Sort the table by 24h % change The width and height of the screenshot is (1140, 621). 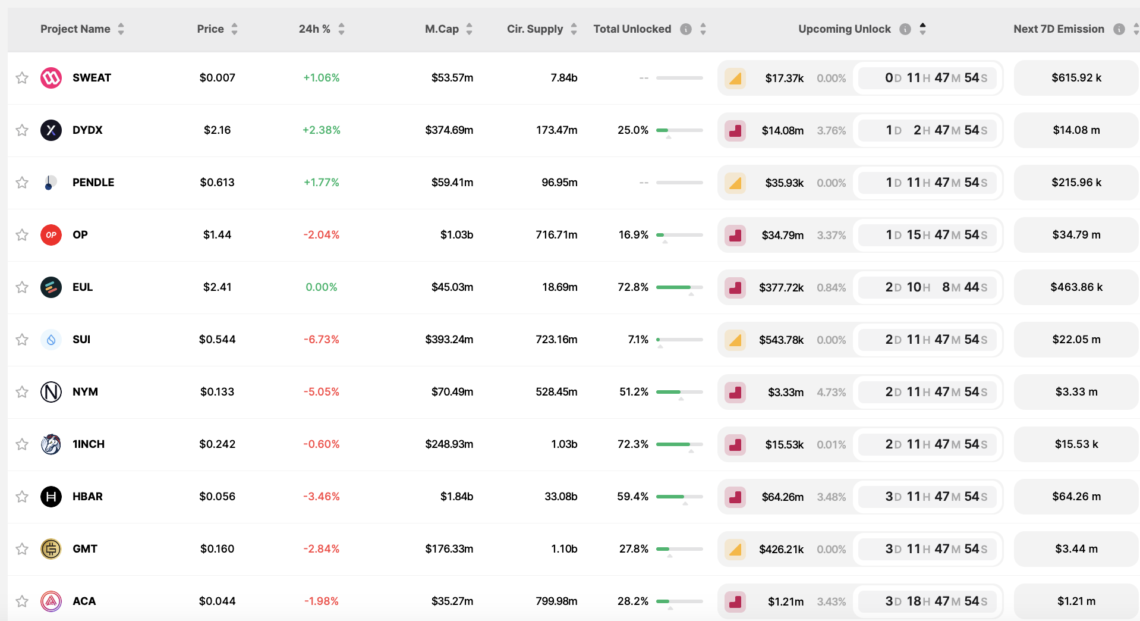[341, 29]
